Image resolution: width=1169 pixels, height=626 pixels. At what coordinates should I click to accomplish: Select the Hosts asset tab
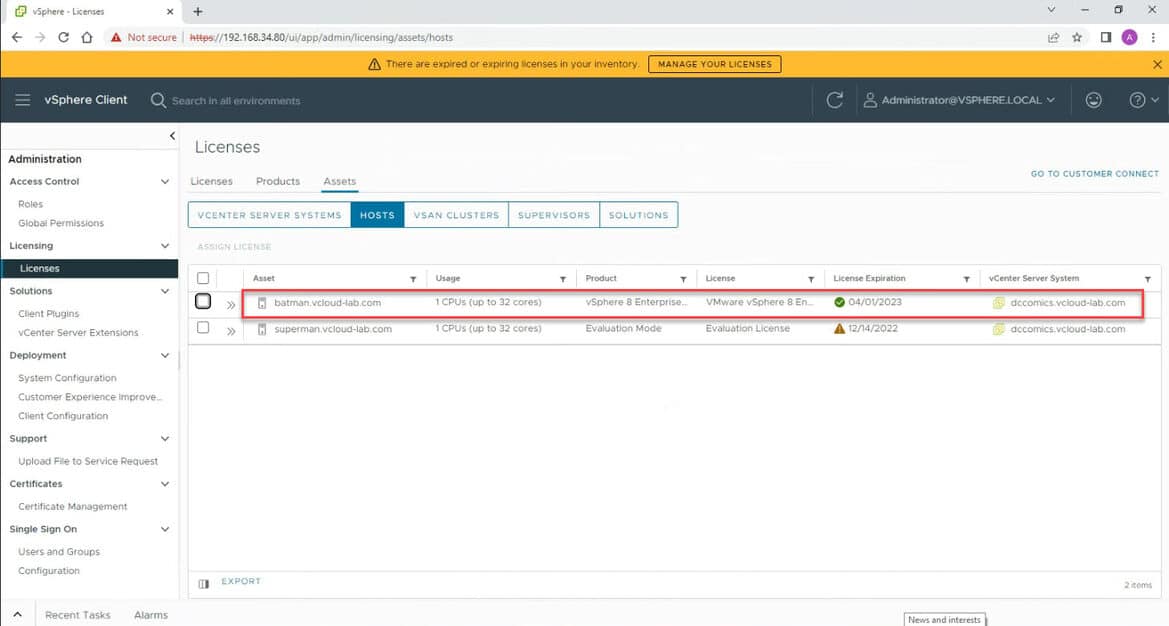point(377,215)
